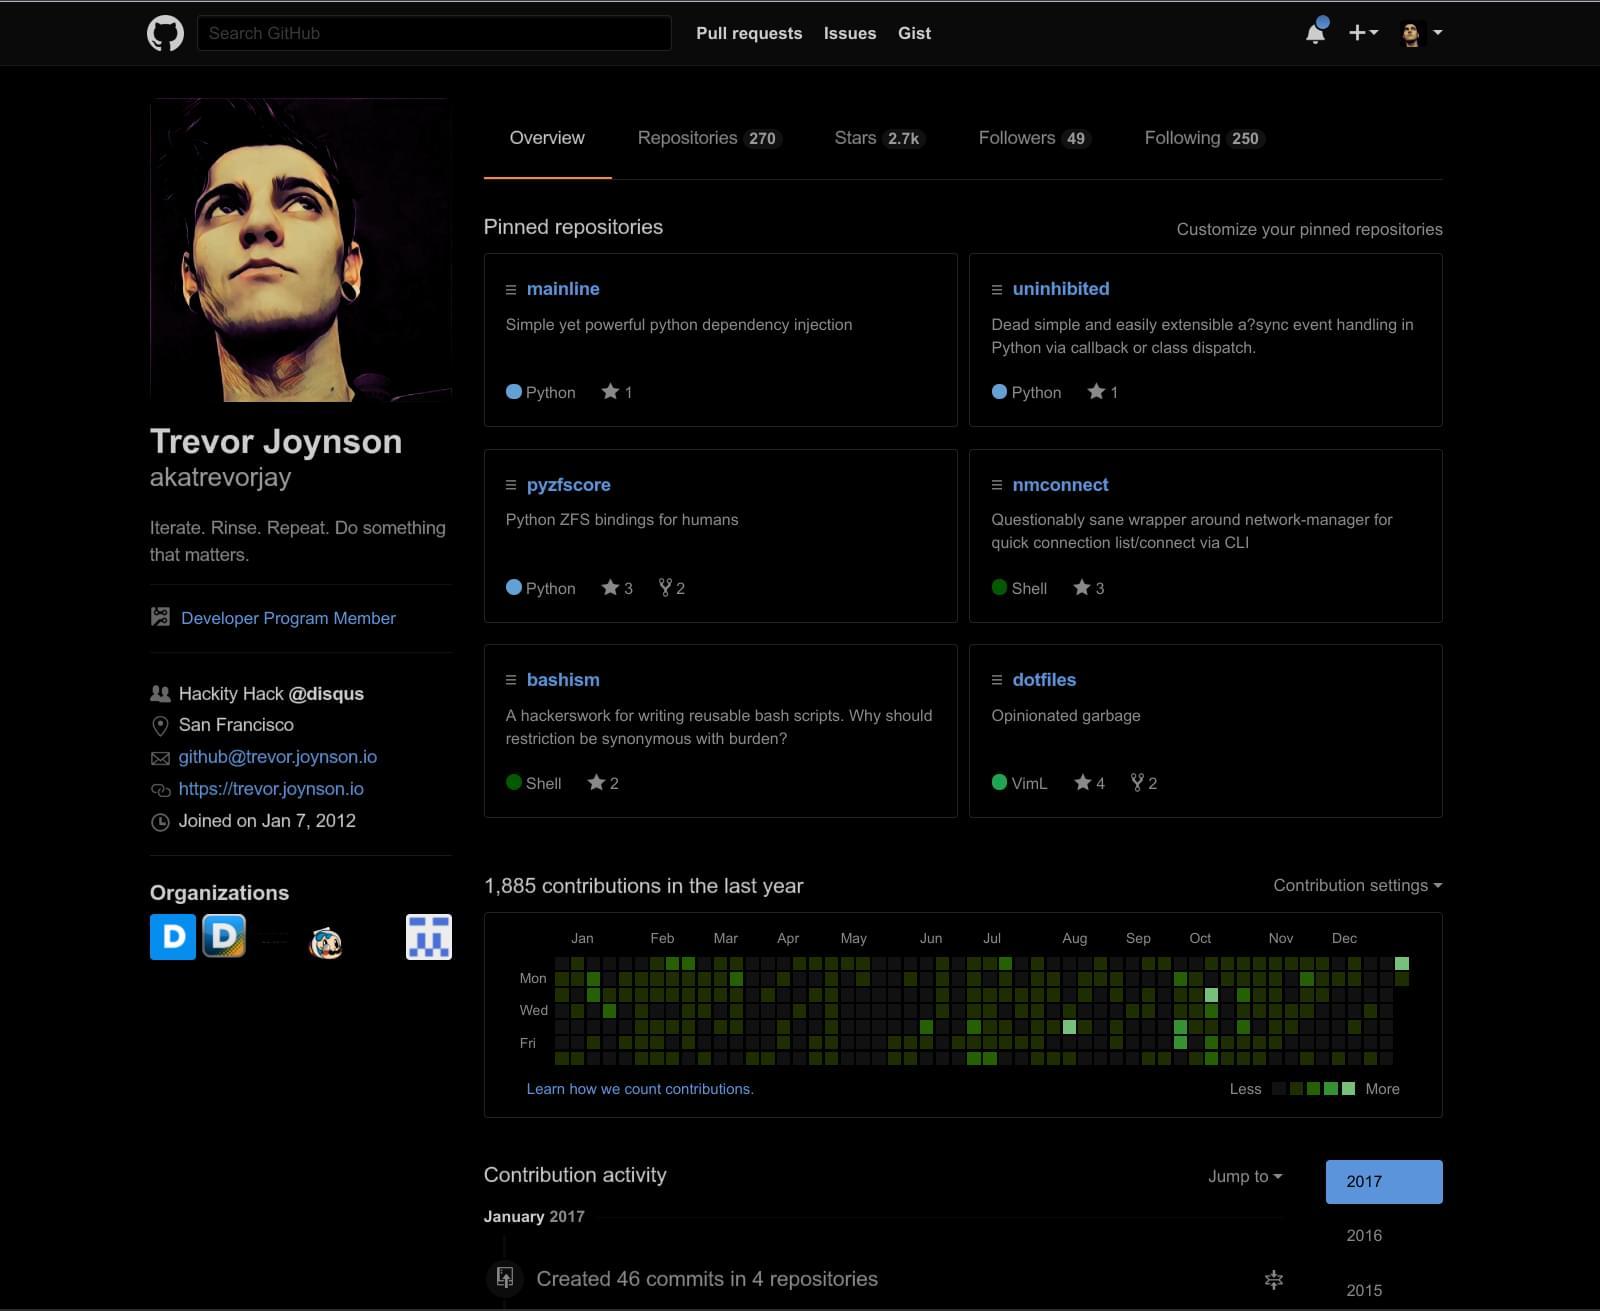1600x1311 pixels.
Task: Click the GitHub octocat logo
Action: [x=165, y=33]
